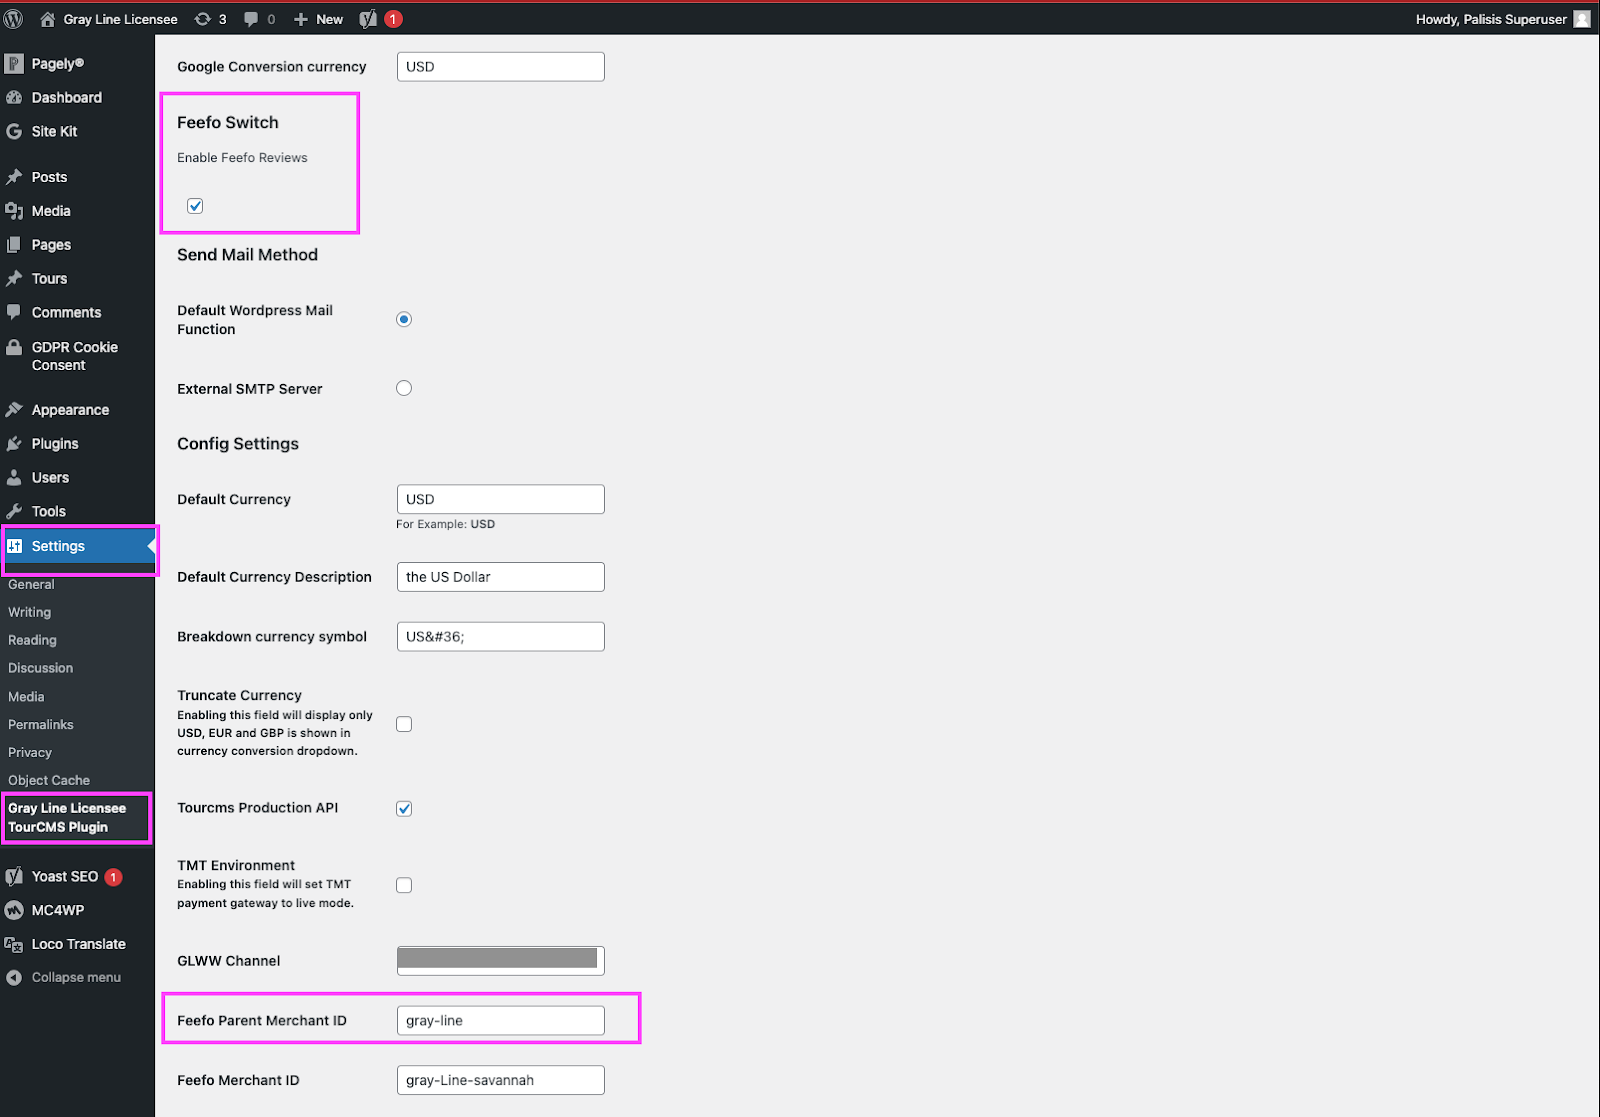The image size is (1600, 1117).
Task: Click the Posts pin icon
Action: 14,177
